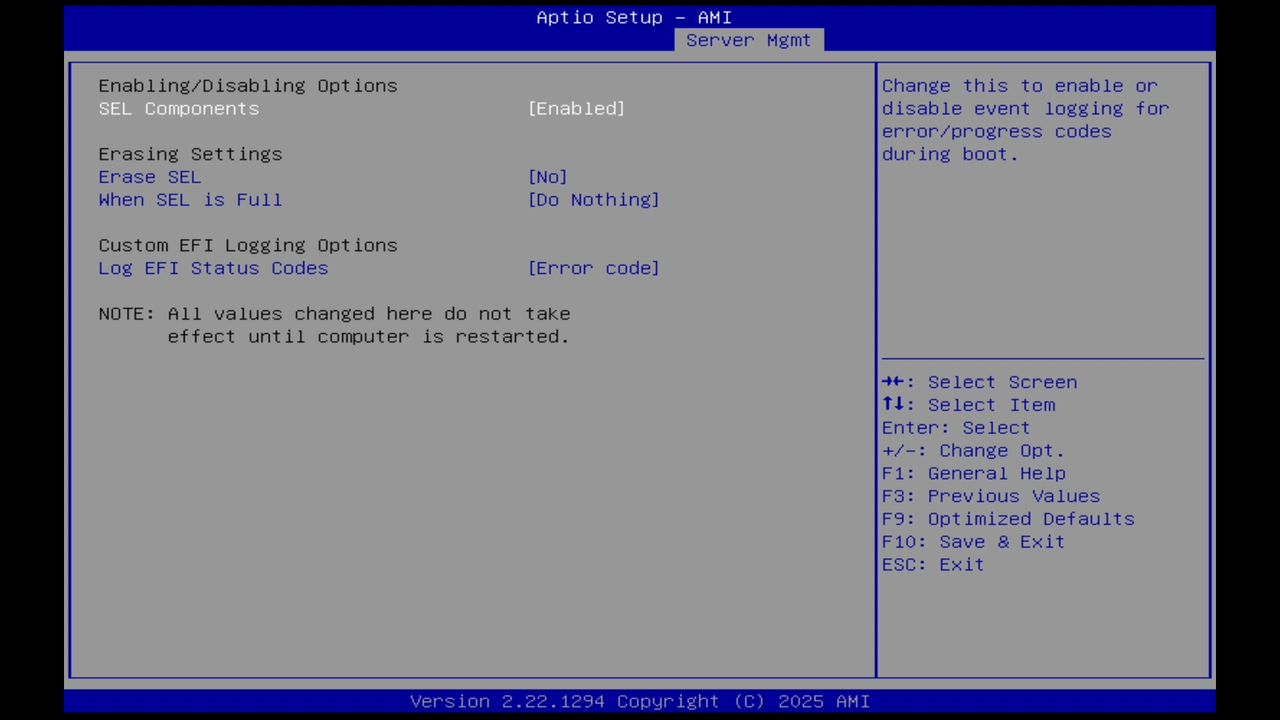1280x720 pixels.
Task: Click the Custom EFI Logging Options heading
Action: (247, 245)
